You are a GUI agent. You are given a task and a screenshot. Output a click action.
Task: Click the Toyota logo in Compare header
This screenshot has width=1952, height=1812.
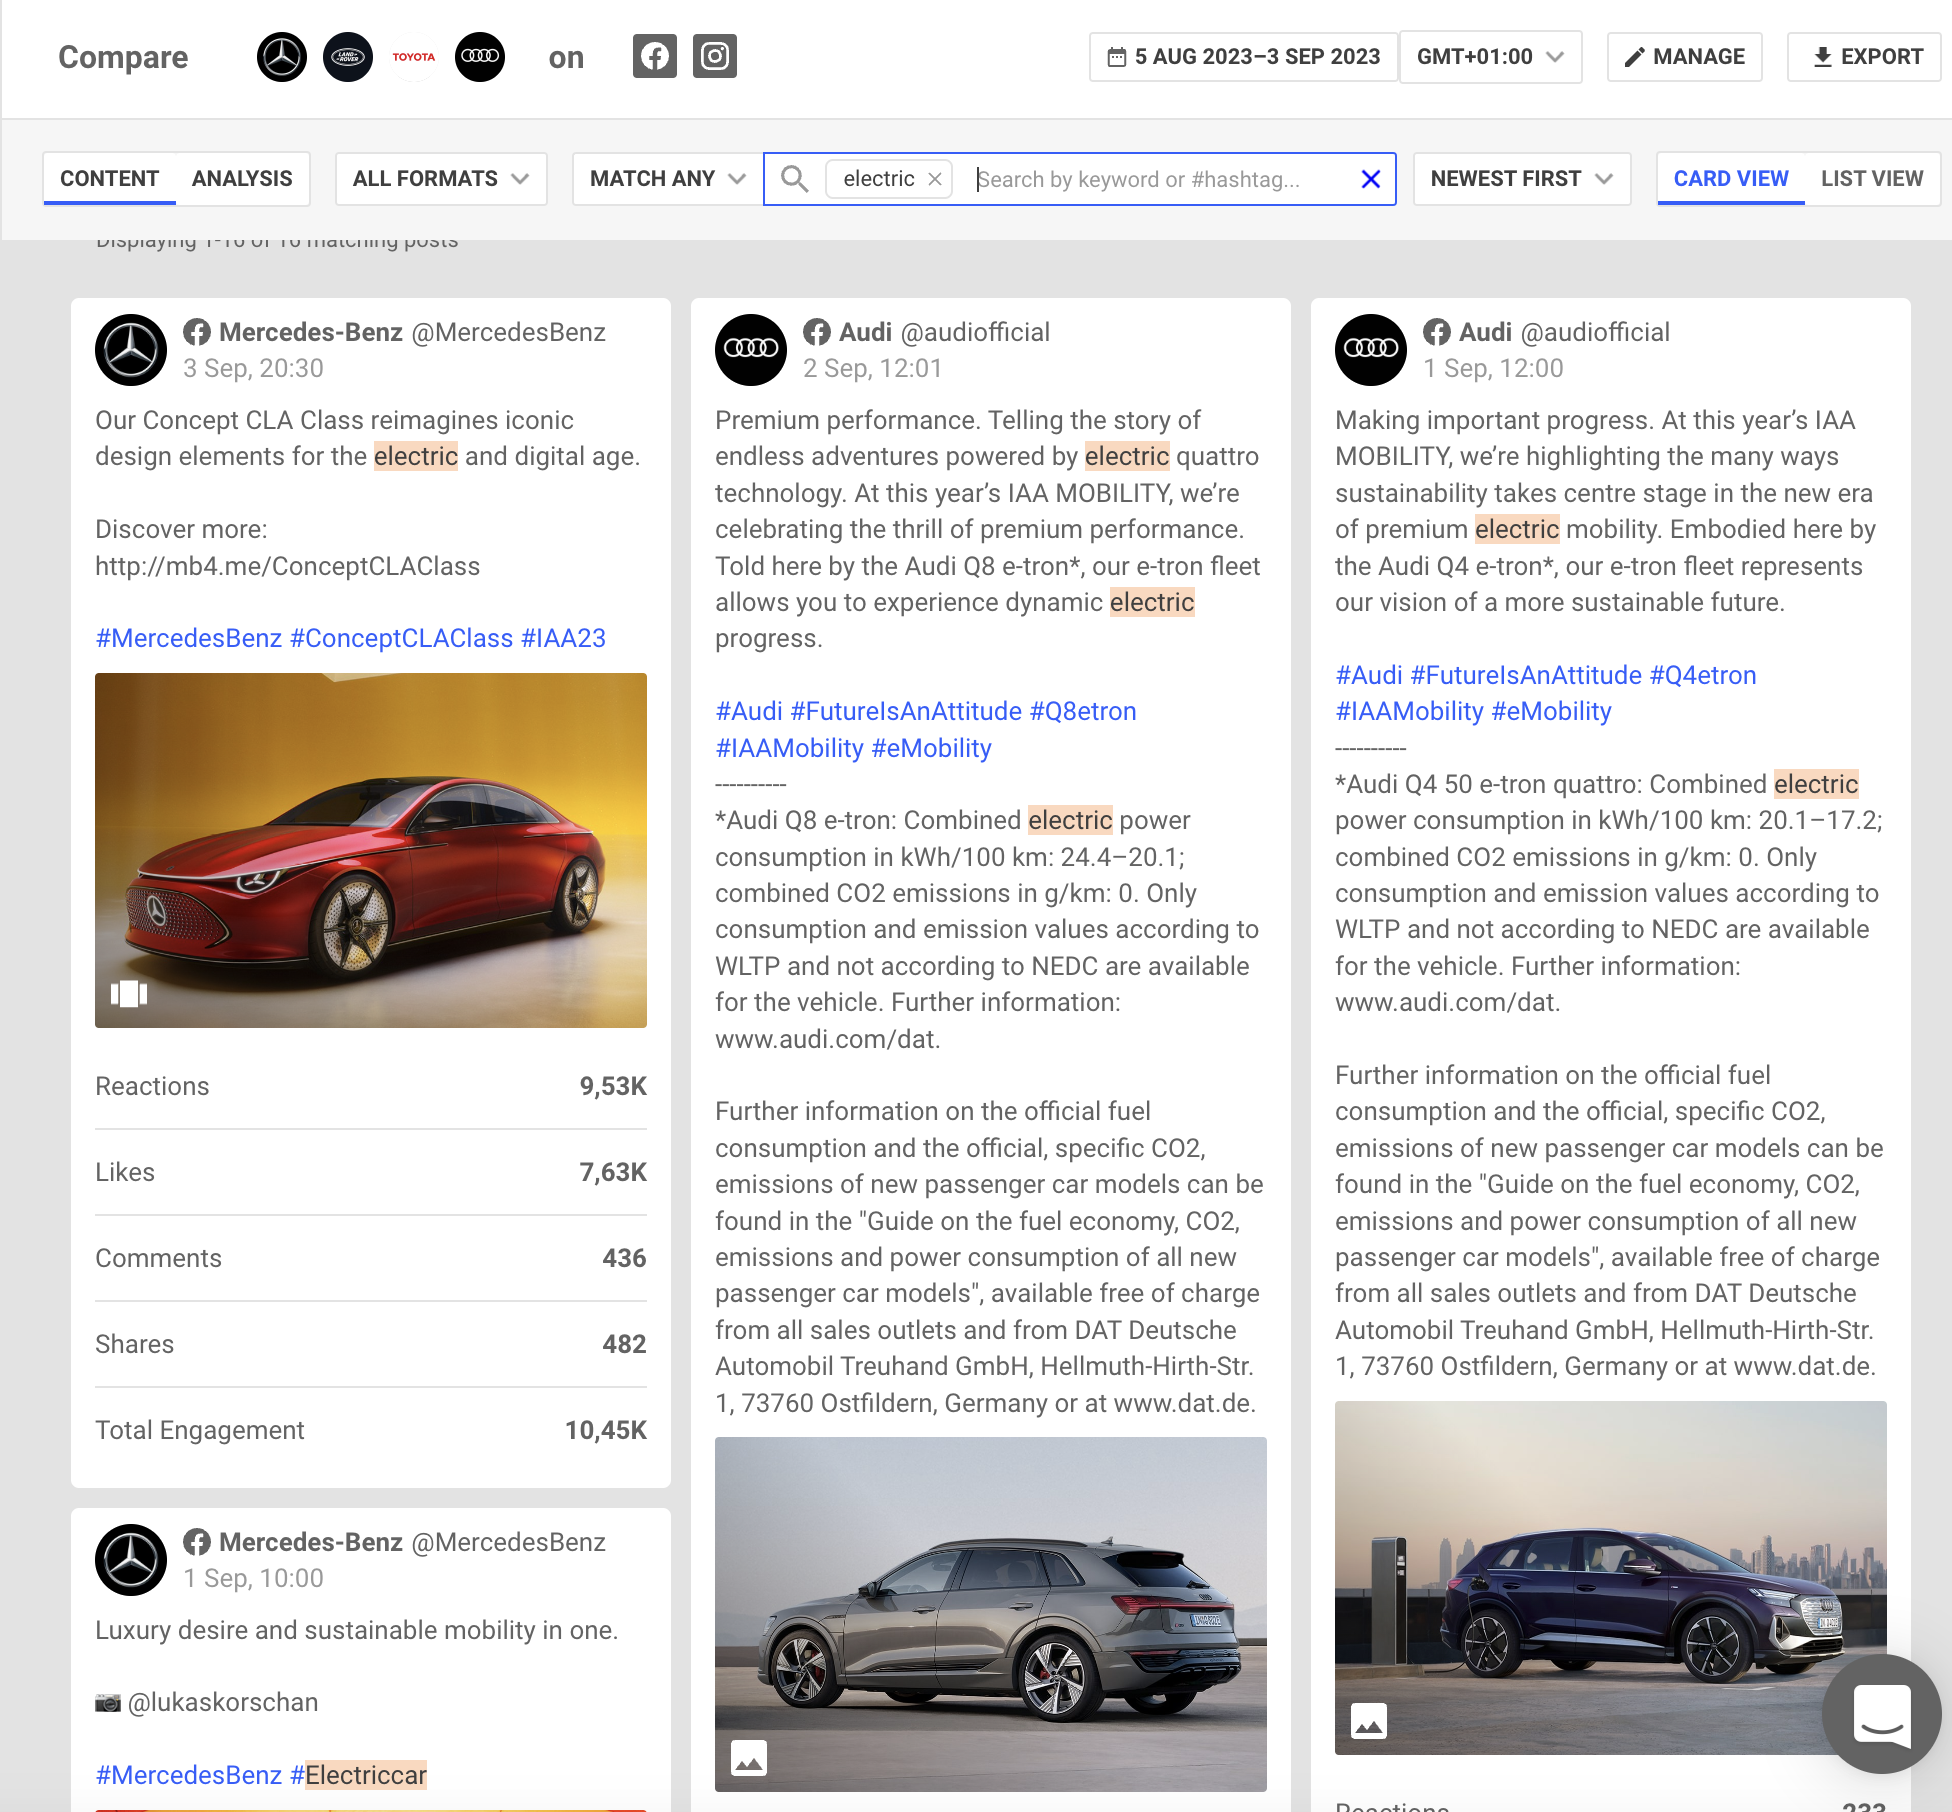(x=414, y=57)
